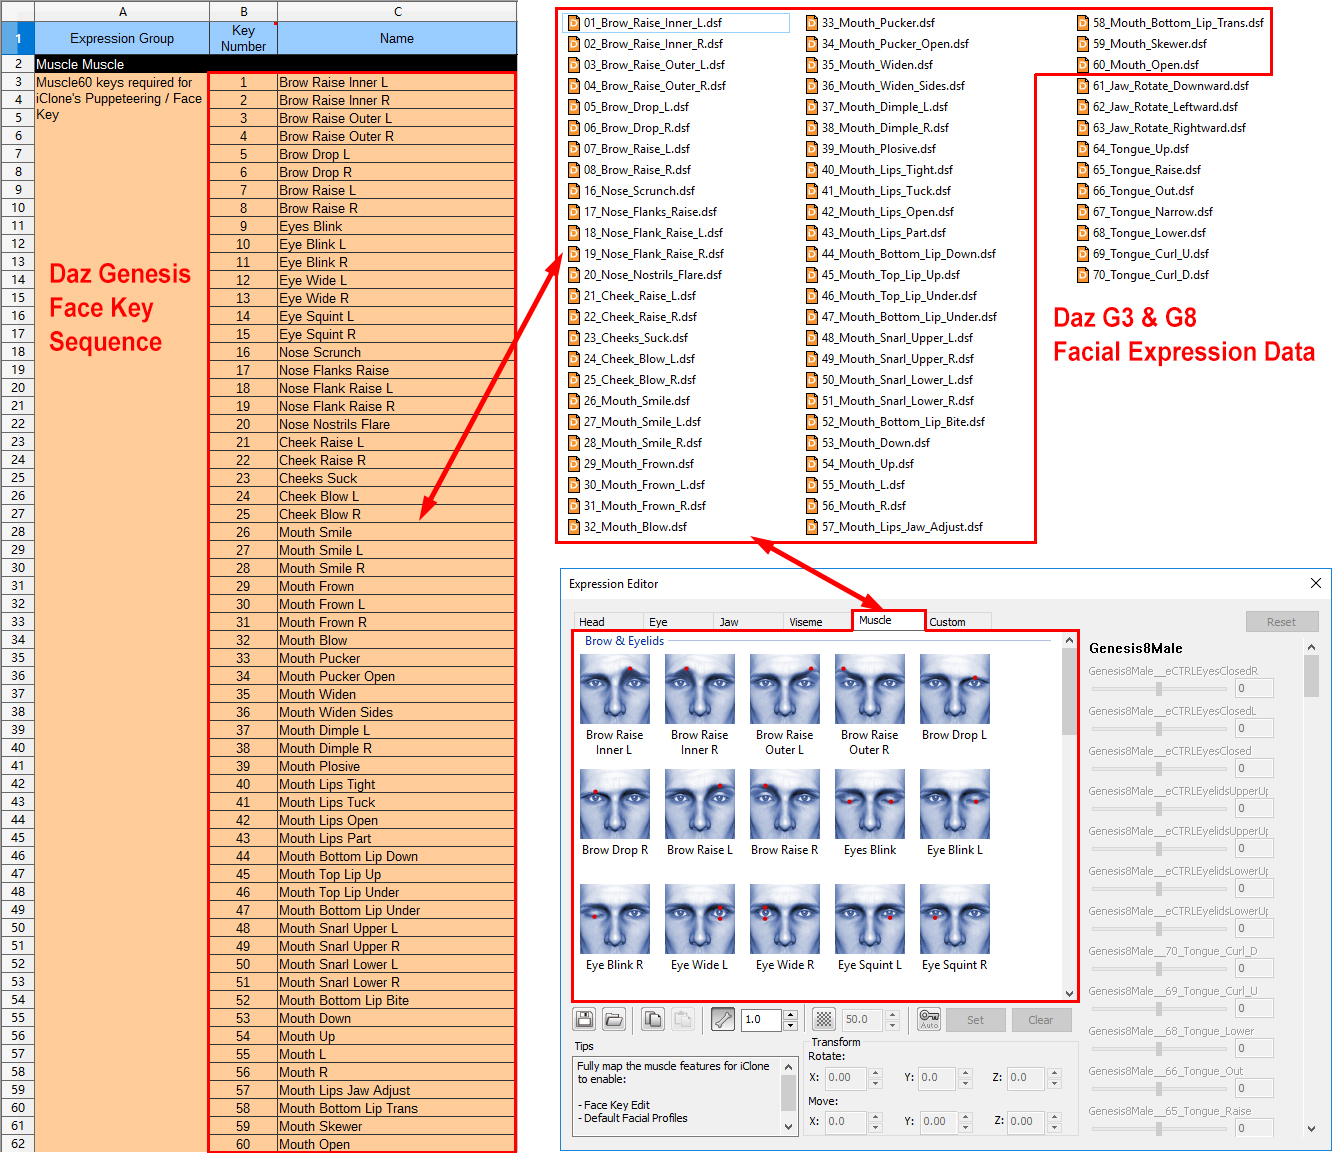
Task: Click the expression list scrollbar down arrow
Action: tap(1069, 993)
